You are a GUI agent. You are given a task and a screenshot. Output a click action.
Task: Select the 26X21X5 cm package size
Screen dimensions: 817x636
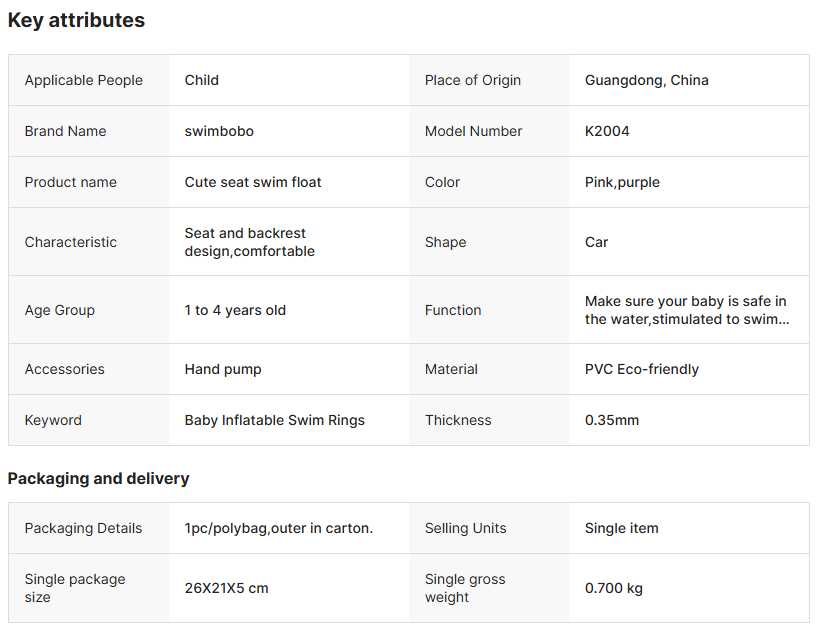tap(226, 588)
